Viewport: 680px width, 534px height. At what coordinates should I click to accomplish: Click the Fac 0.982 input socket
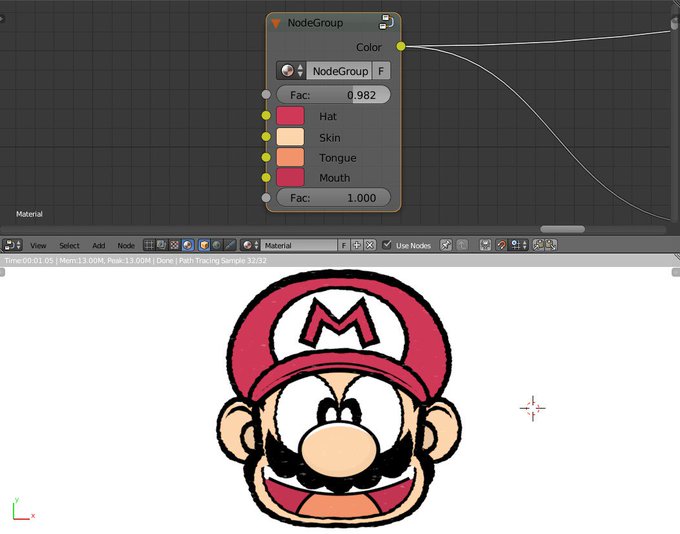point(266,94)
